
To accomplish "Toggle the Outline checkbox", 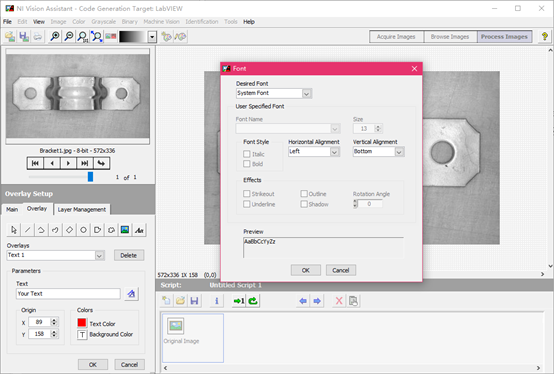I will tap(304, 194).
